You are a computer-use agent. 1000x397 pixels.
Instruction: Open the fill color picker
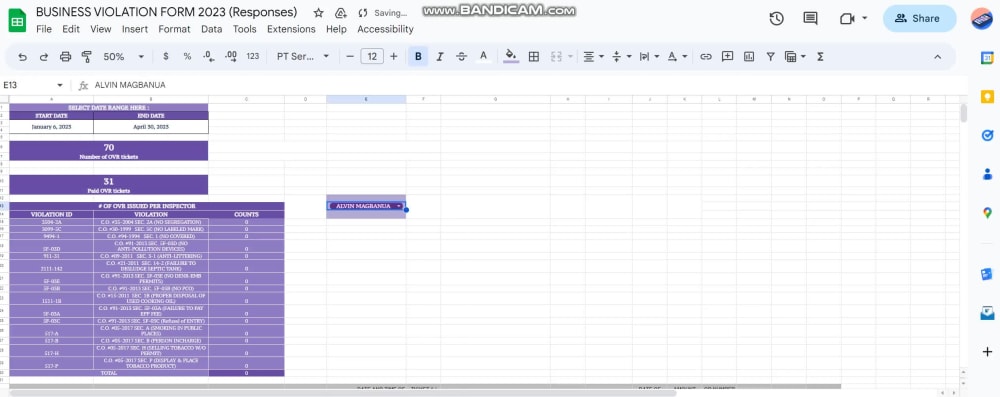coord(511,56)
